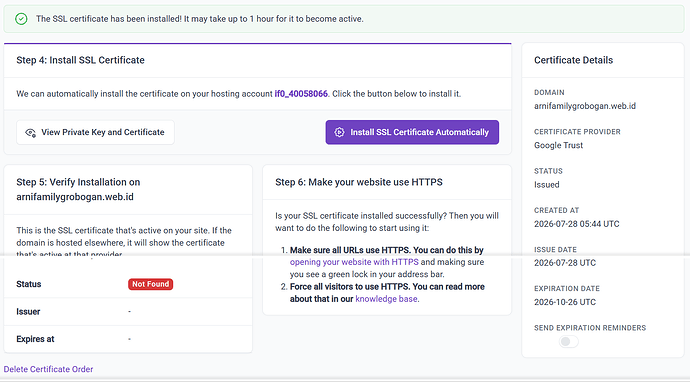Click the Google Trust provider value
Viewport: 690px width, 382px height.
tap(558, 145)
